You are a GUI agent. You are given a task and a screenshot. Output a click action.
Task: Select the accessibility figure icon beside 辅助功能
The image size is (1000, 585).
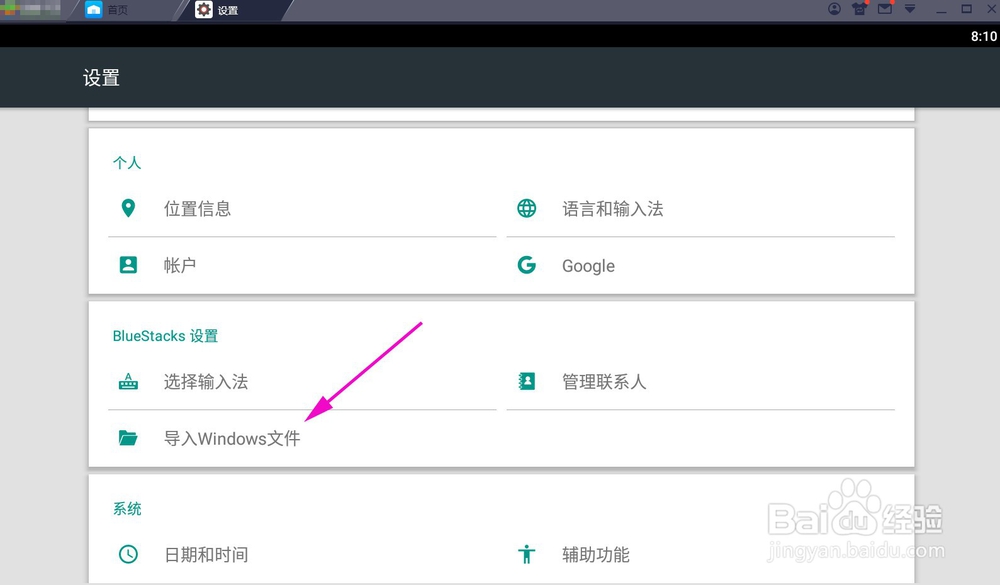click(527, 554)
